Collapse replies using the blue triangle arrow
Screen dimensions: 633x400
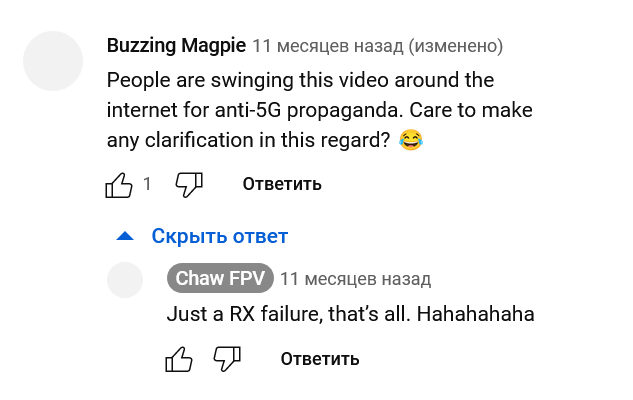coord(125,236)
